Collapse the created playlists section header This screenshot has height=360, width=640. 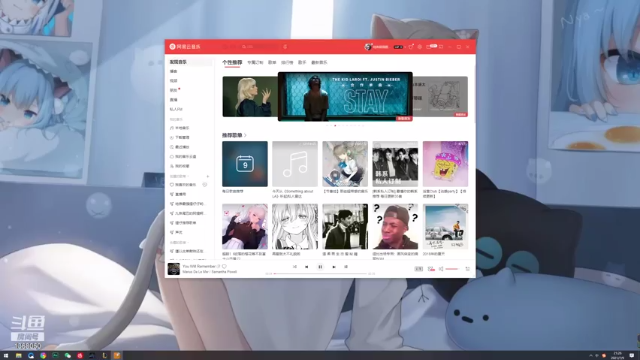click(x=180, y=176)
